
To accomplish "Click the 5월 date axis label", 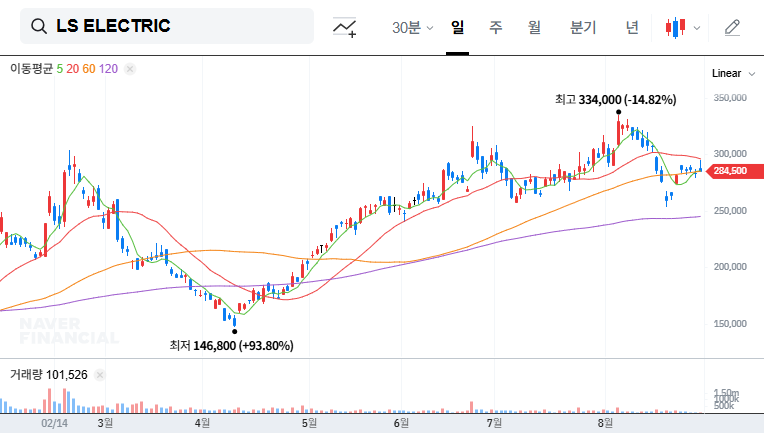I will 309,423.
